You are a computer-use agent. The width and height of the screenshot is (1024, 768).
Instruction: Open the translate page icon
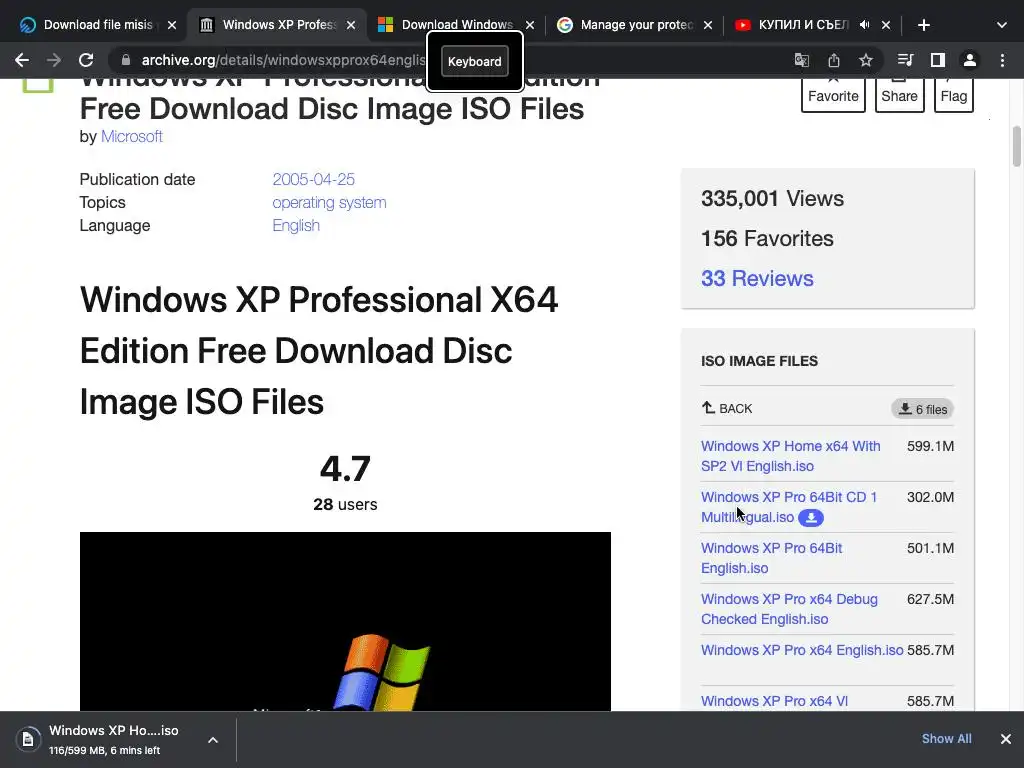click(801, 61)
